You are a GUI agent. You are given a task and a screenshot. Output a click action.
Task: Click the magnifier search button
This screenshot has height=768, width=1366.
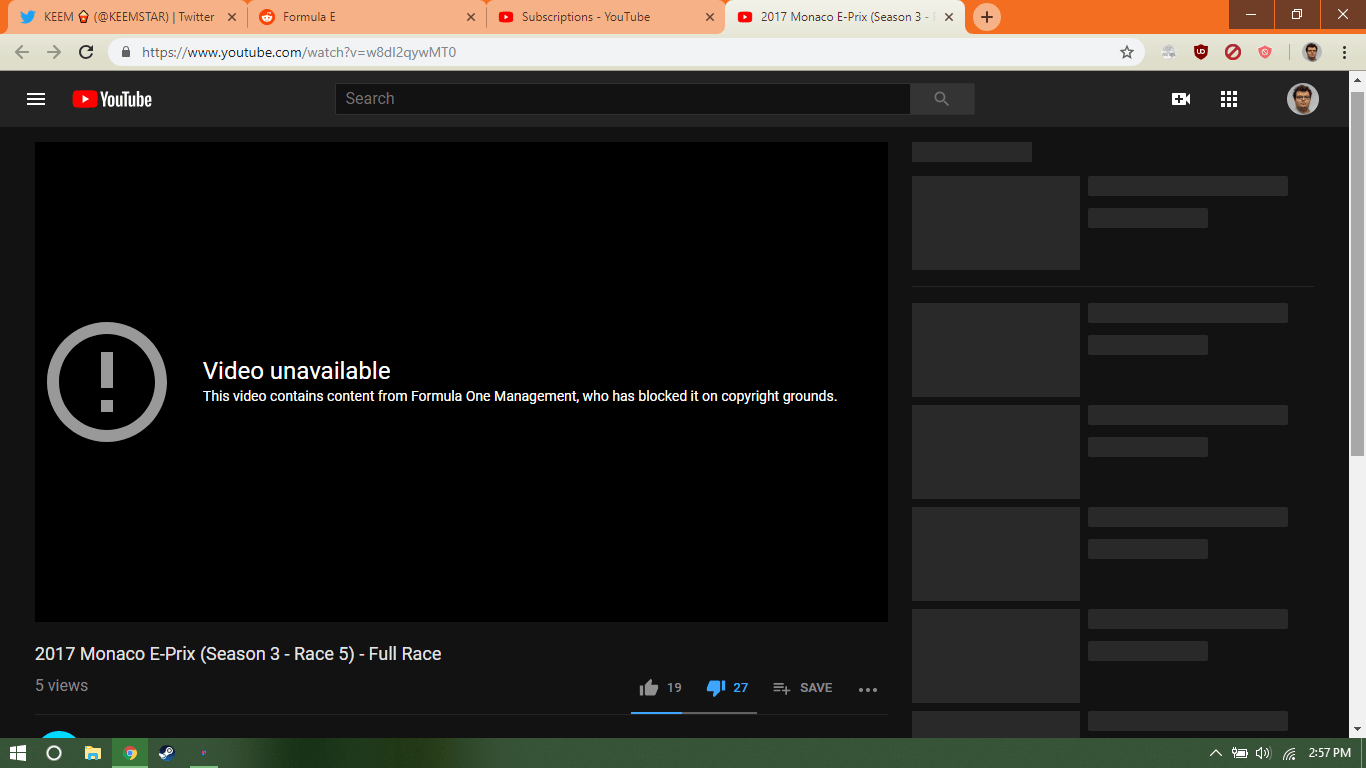point(941,99)
